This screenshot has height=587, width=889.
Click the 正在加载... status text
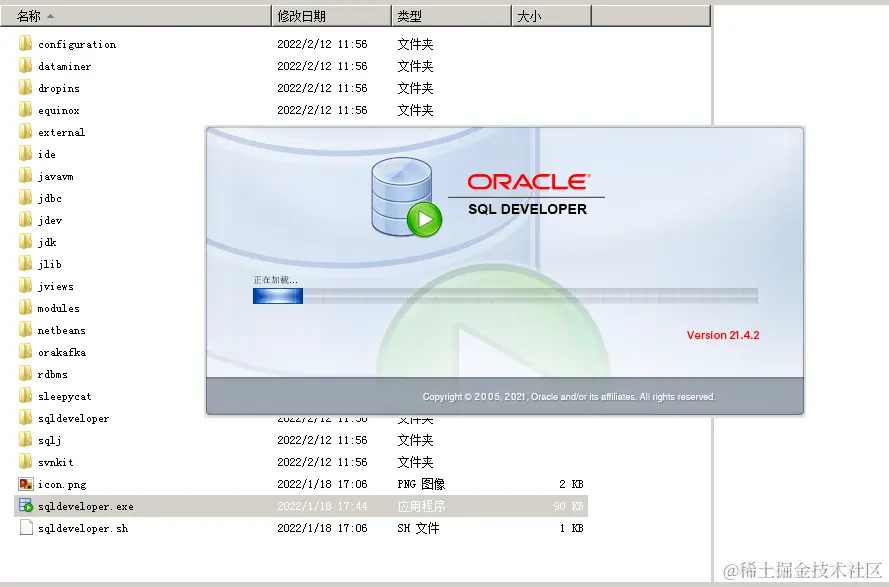click(x=275, y=280)
